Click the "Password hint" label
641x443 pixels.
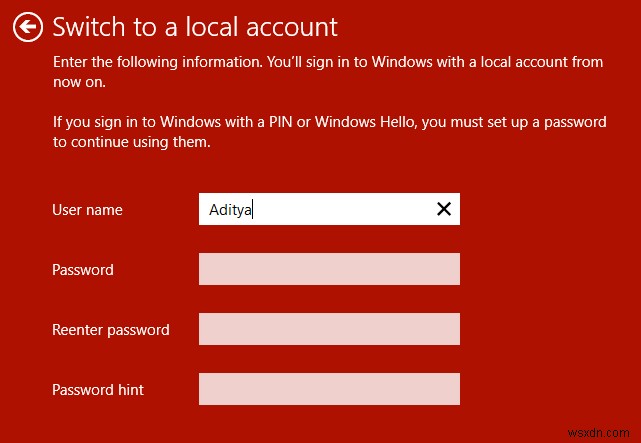point(98,390)
